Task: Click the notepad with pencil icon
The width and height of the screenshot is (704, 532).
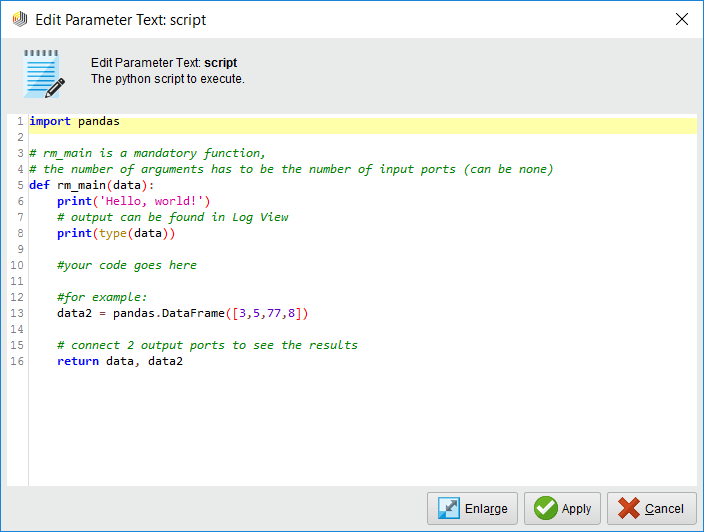Action: (43, 73)
